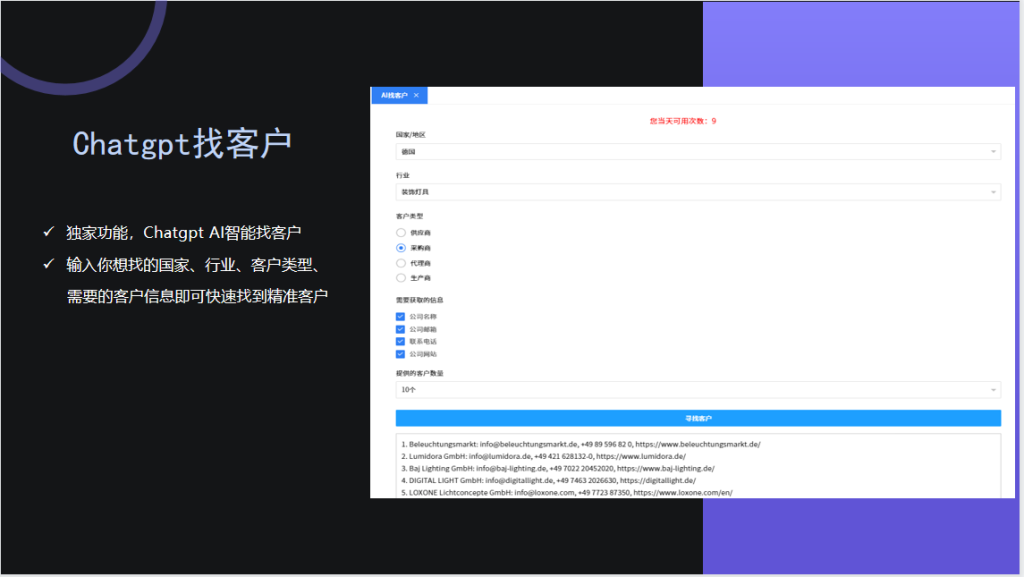Click the blue 寻找客户 button
1024x577 pixels.
[x=698, y=418]
